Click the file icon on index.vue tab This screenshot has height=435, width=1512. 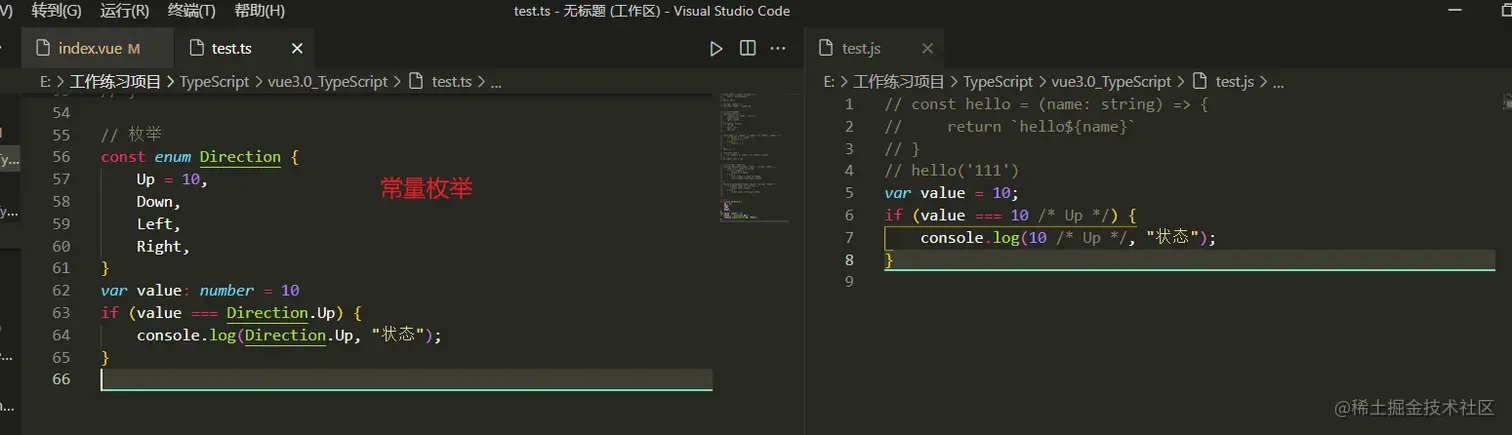(x=41, y=48)
